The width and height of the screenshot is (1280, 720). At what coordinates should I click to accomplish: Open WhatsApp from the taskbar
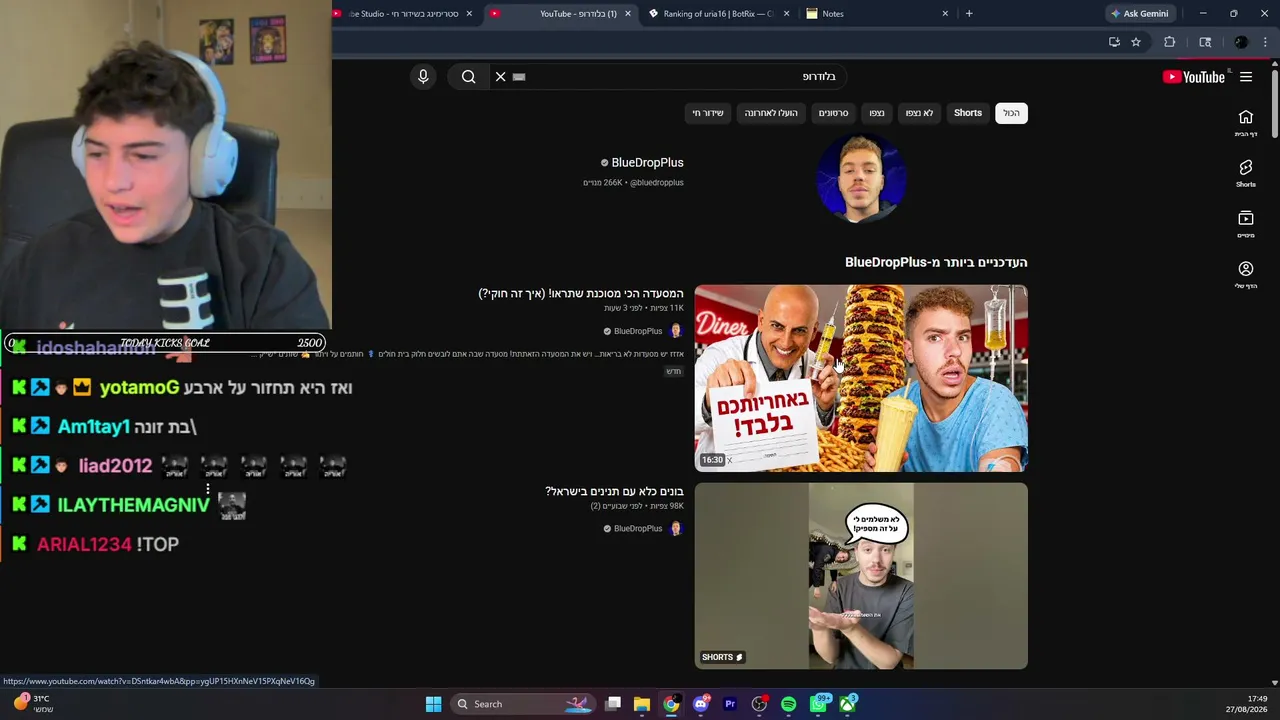coord(818,704)
